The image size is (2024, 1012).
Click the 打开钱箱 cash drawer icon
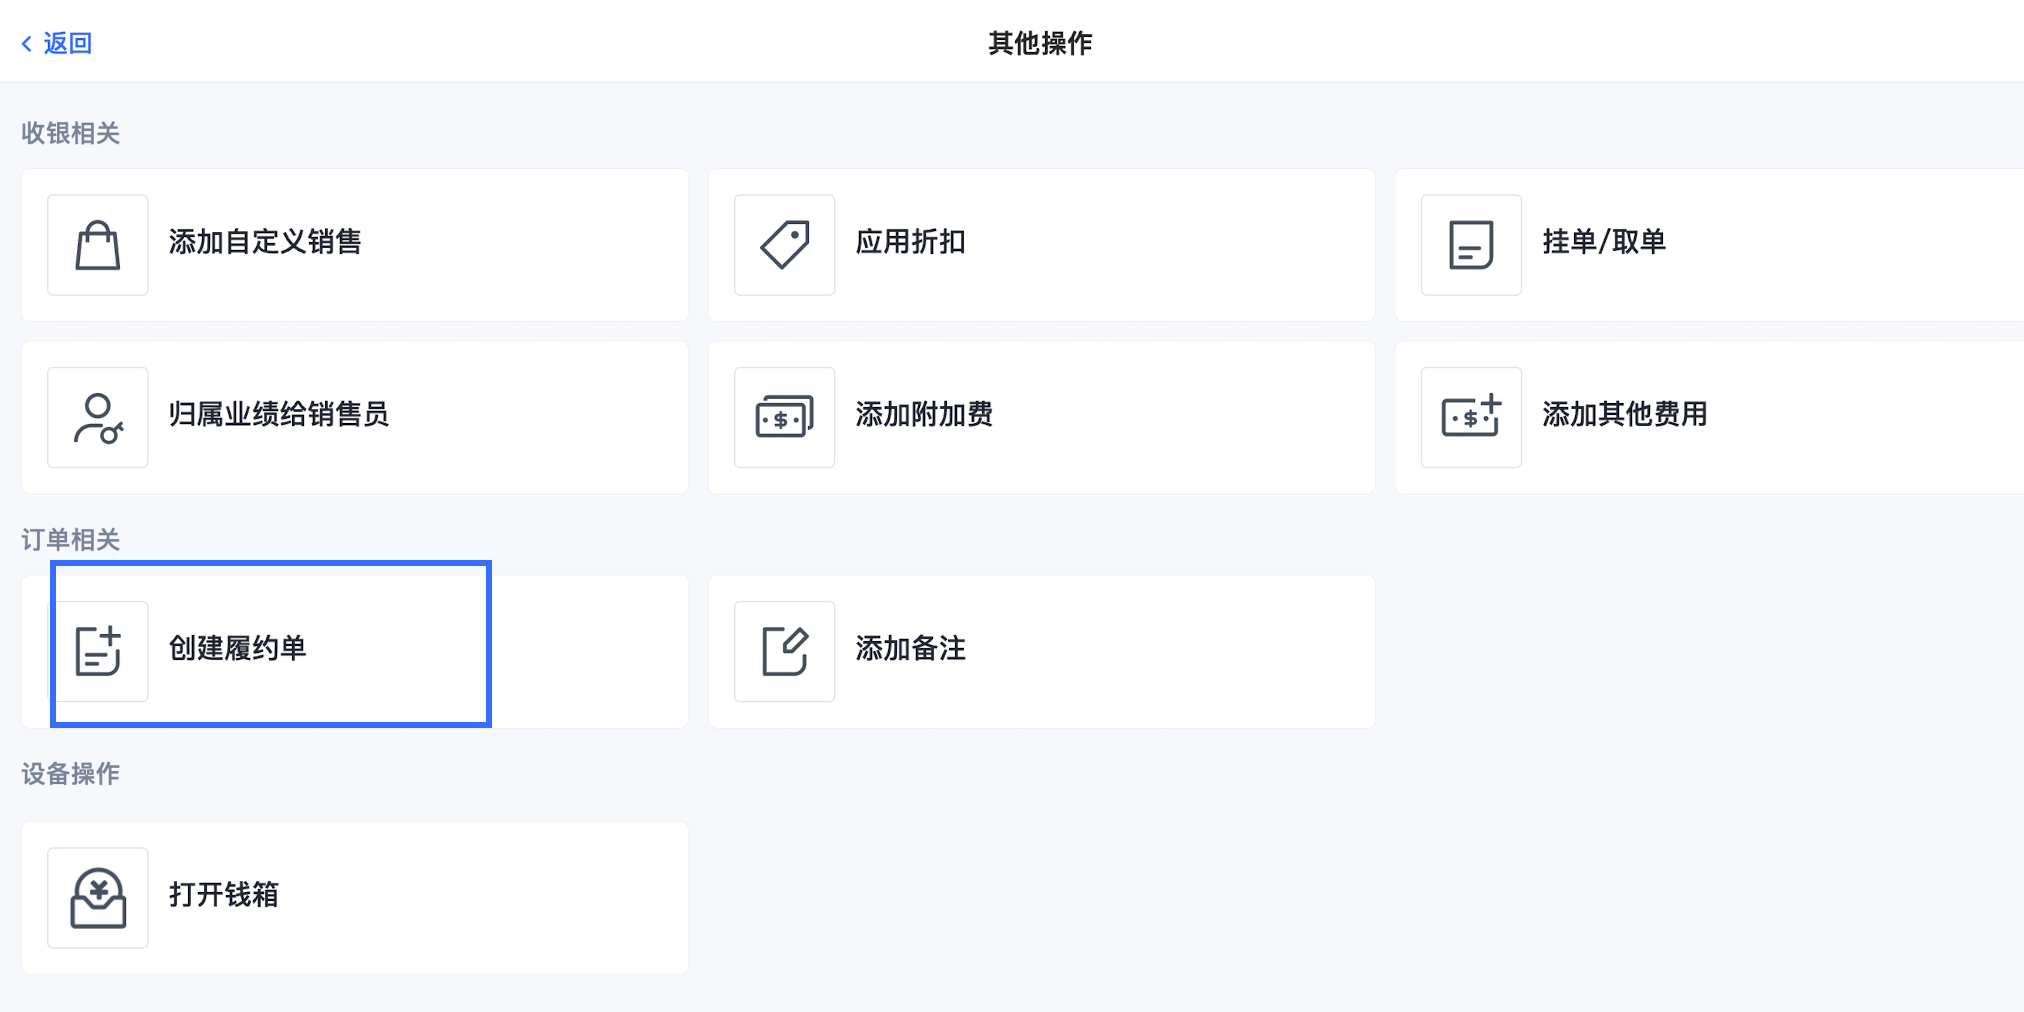(x=98, y=898)
